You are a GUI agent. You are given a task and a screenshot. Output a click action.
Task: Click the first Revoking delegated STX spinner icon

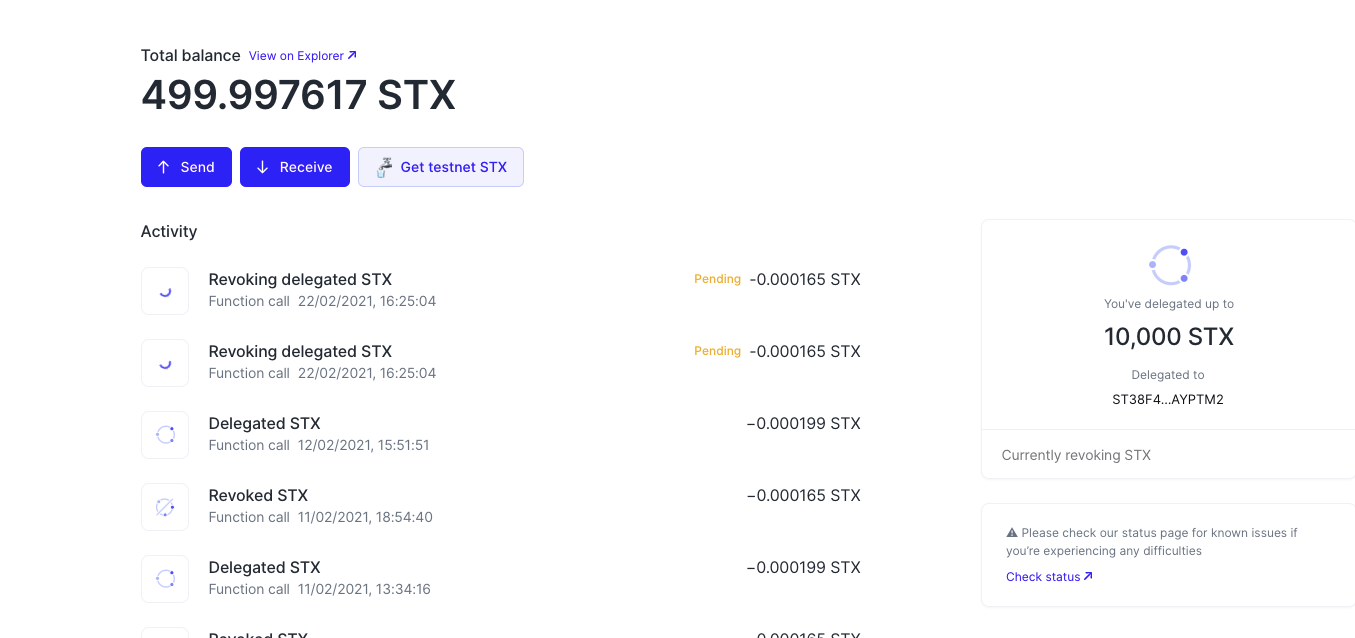(164, 290)
